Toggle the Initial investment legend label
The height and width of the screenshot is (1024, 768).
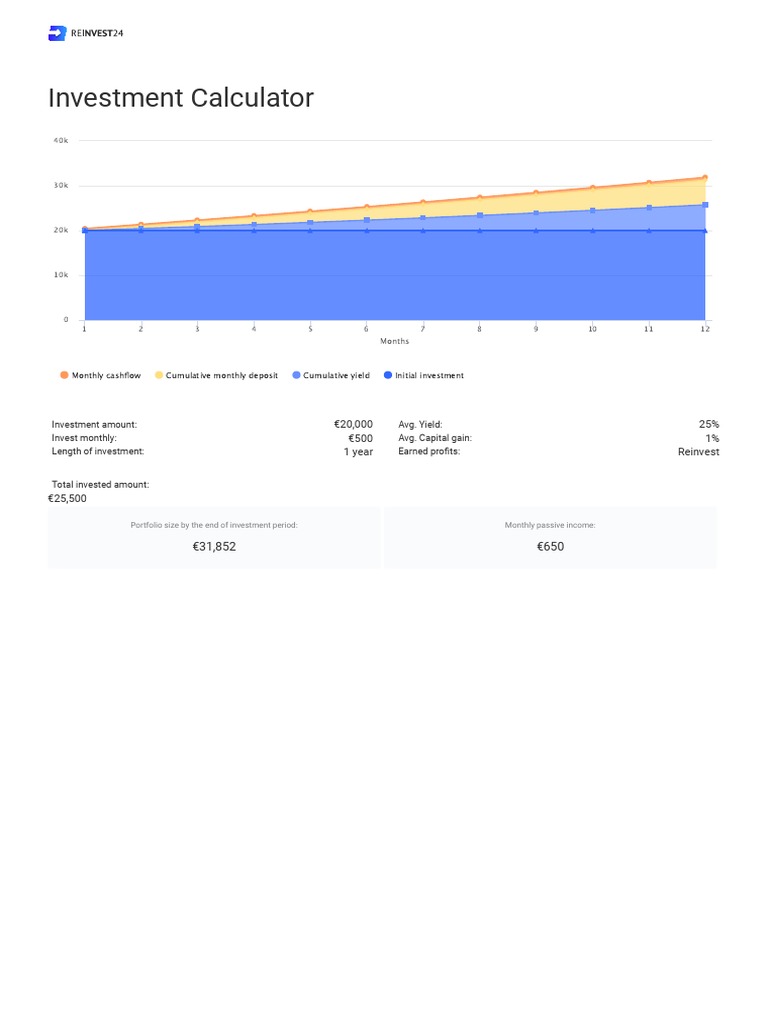tap(429, 375)
